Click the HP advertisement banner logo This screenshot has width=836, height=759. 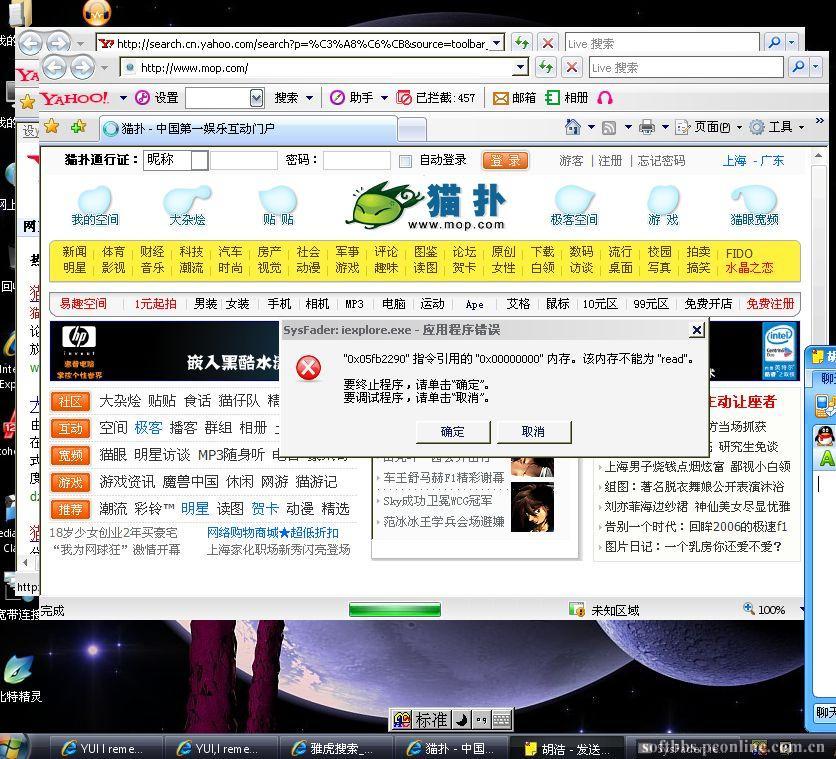(79, 337)
